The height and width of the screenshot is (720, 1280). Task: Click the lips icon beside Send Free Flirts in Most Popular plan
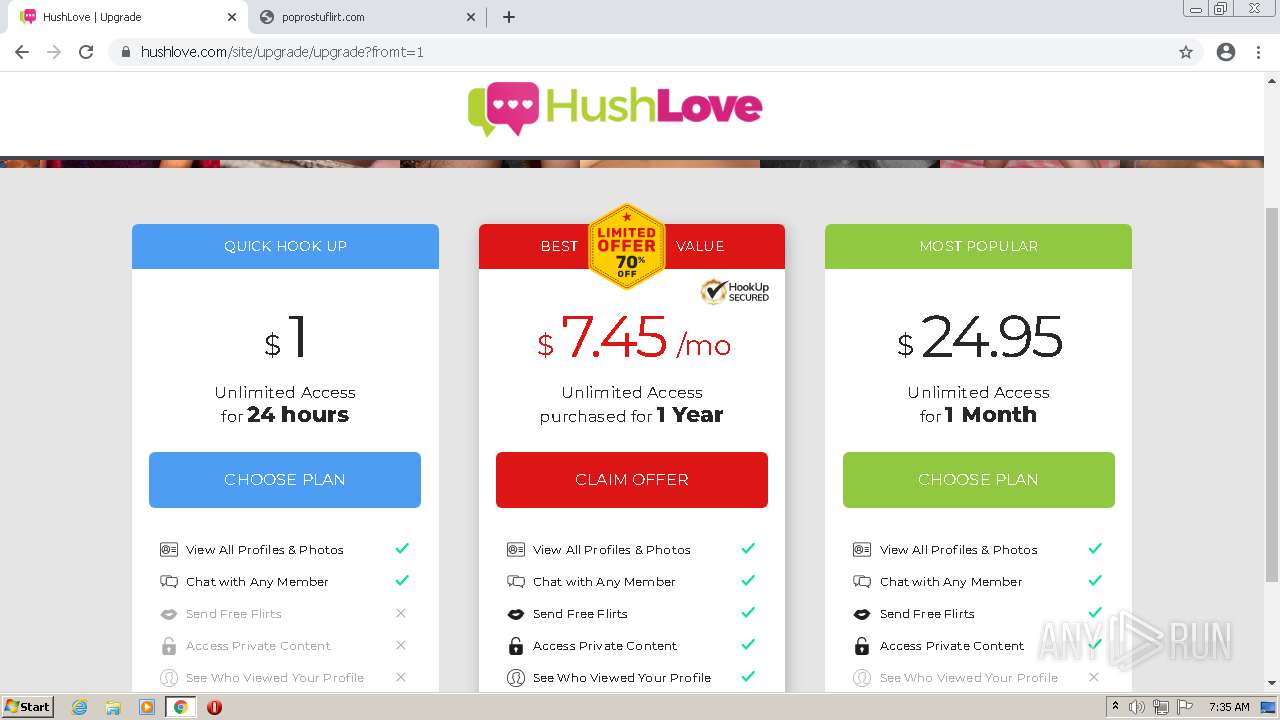pyautogui.click(x=862, y=614)
